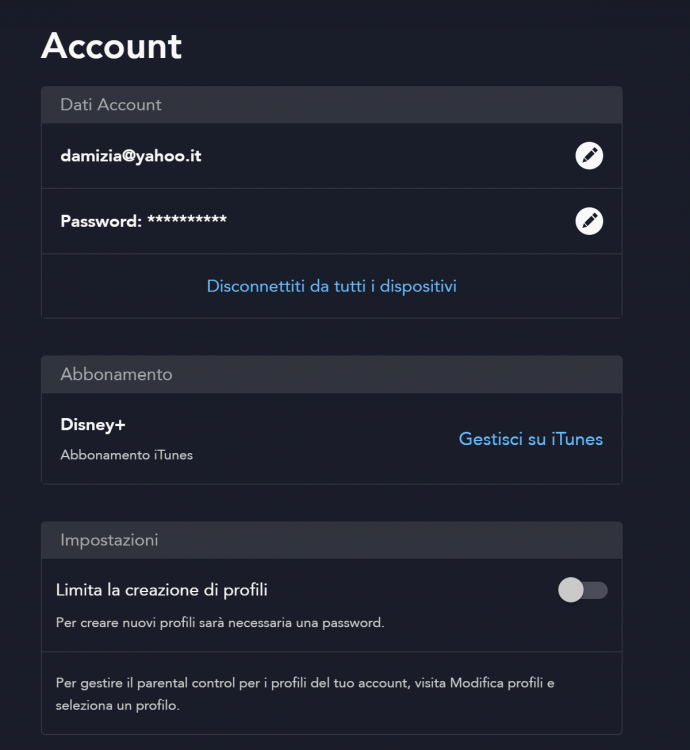Select the Dati Account section header
Viewport: 690px width, 750px height.
(111, 104)
